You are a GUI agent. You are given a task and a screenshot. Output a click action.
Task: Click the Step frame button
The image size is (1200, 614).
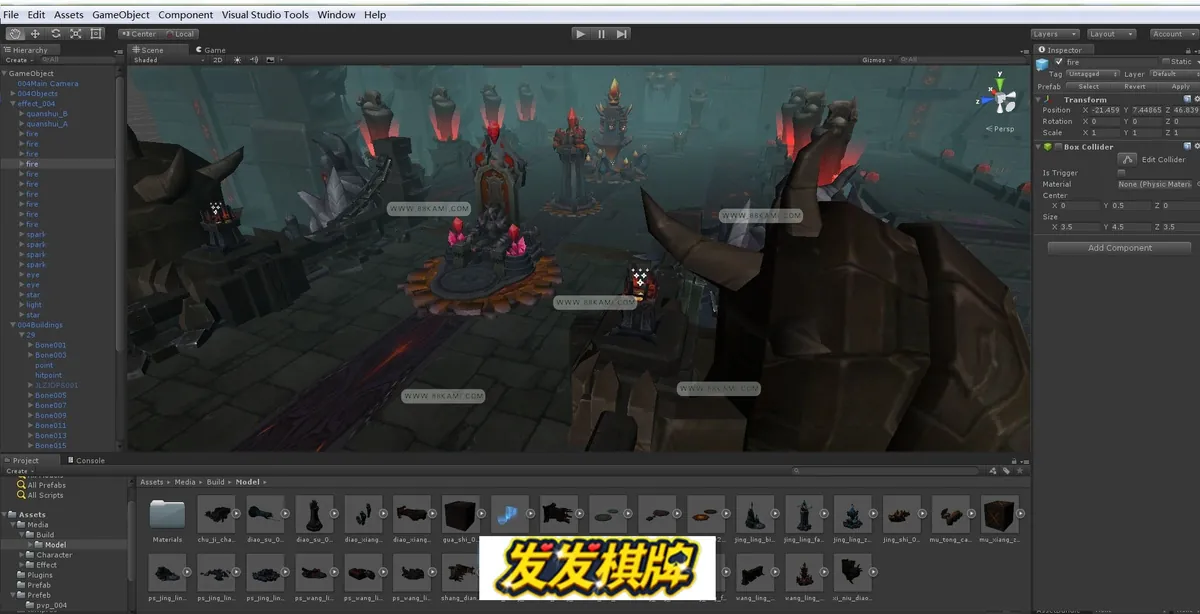click(622, 33)
